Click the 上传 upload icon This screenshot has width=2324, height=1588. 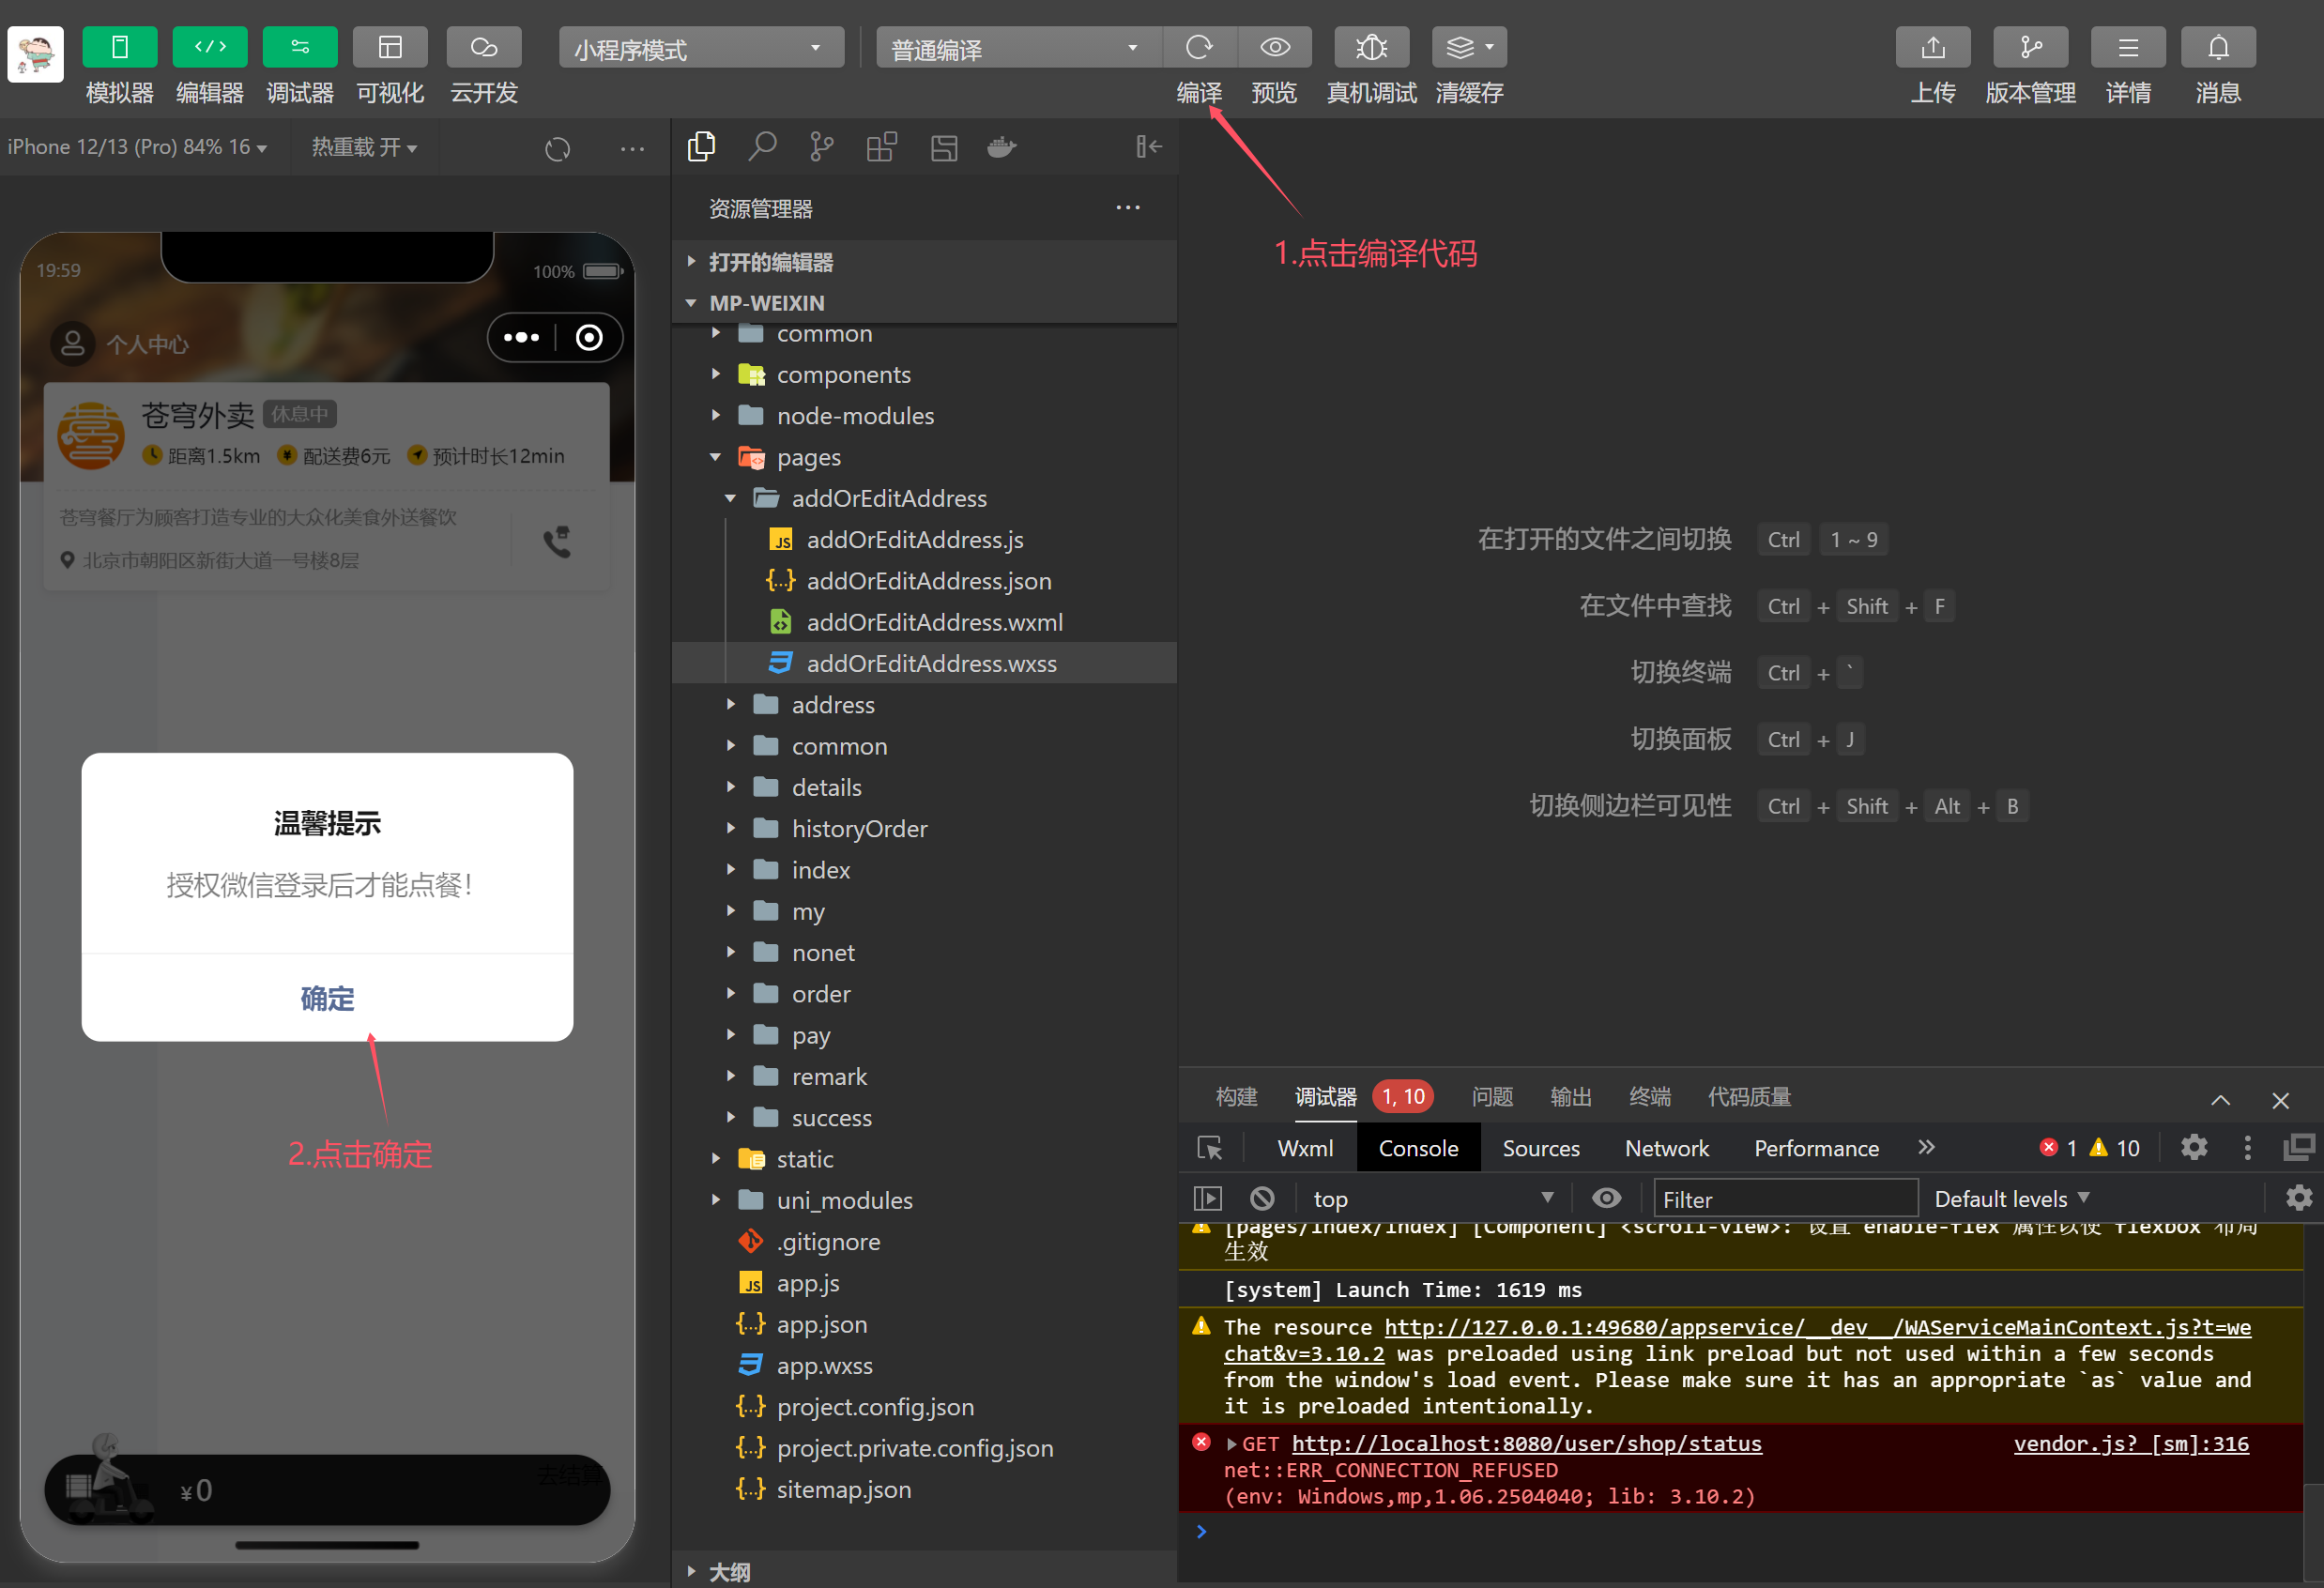coord(1933,47)
